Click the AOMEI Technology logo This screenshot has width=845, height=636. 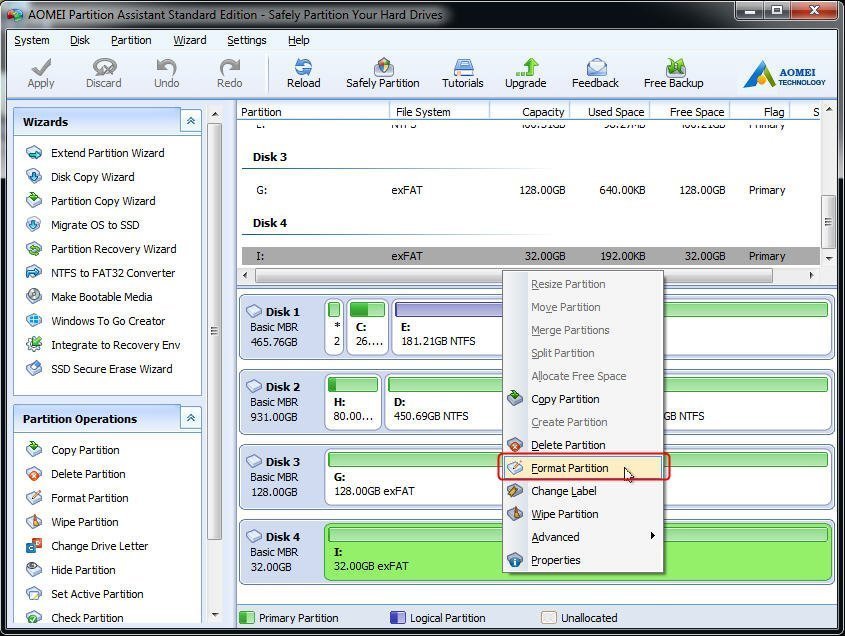(x=784, y=74)
